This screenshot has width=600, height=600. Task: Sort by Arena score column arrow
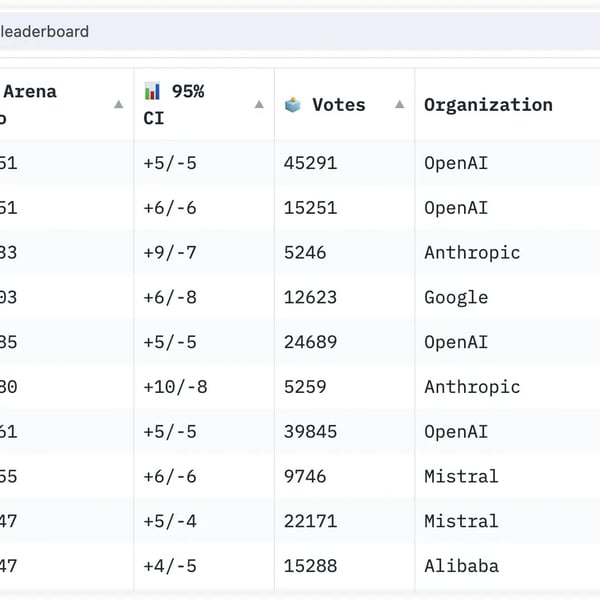tap(119, 104)
